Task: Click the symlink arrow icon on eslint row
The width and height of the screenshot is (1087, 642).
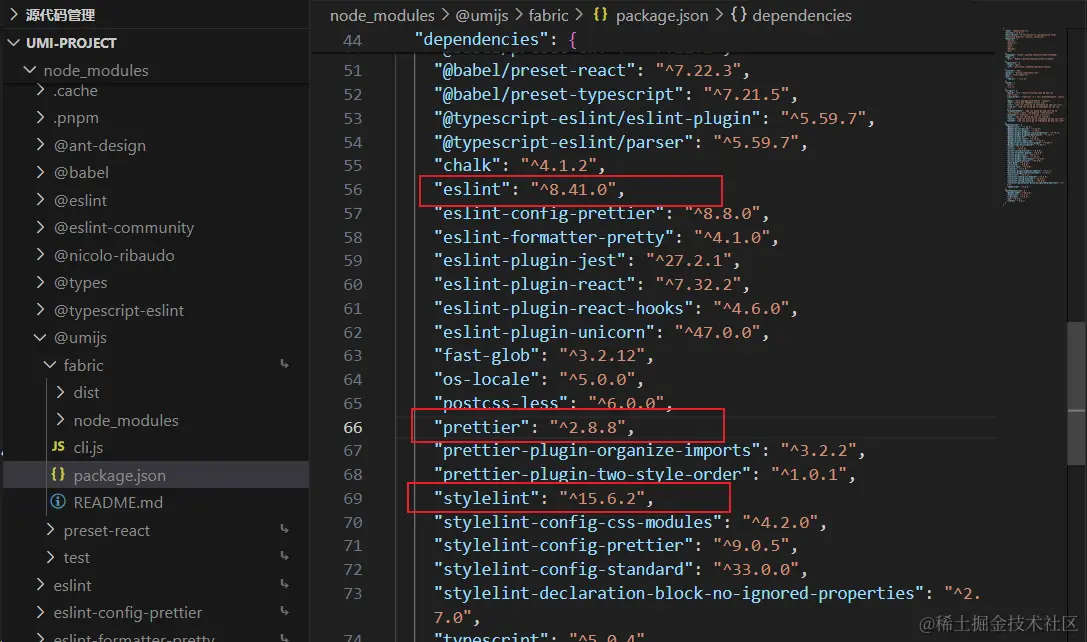Action: coord(284,584)
